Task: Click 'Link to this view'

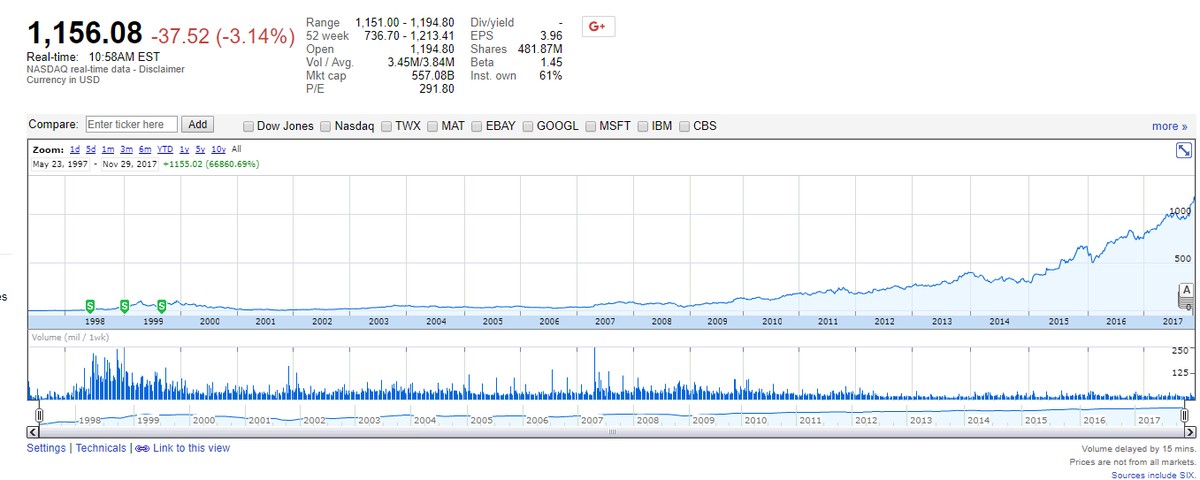Action: coord(192,448)
